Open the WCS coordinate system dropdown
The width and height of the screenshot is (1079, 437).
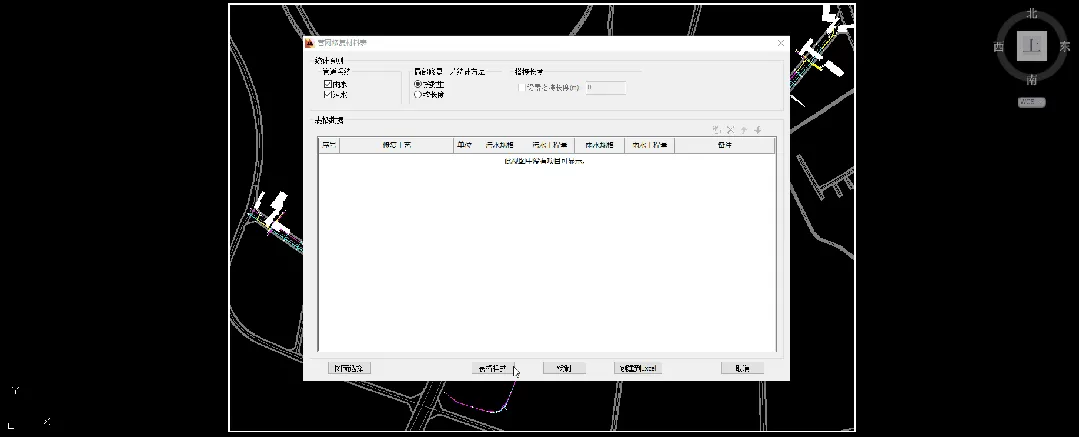coord(1032,102)
